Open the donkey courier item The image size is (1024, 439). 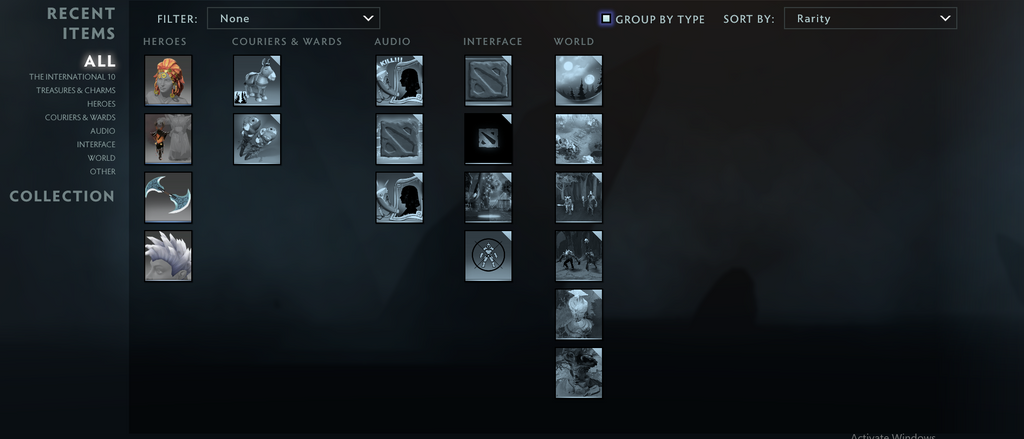[257, 80]
